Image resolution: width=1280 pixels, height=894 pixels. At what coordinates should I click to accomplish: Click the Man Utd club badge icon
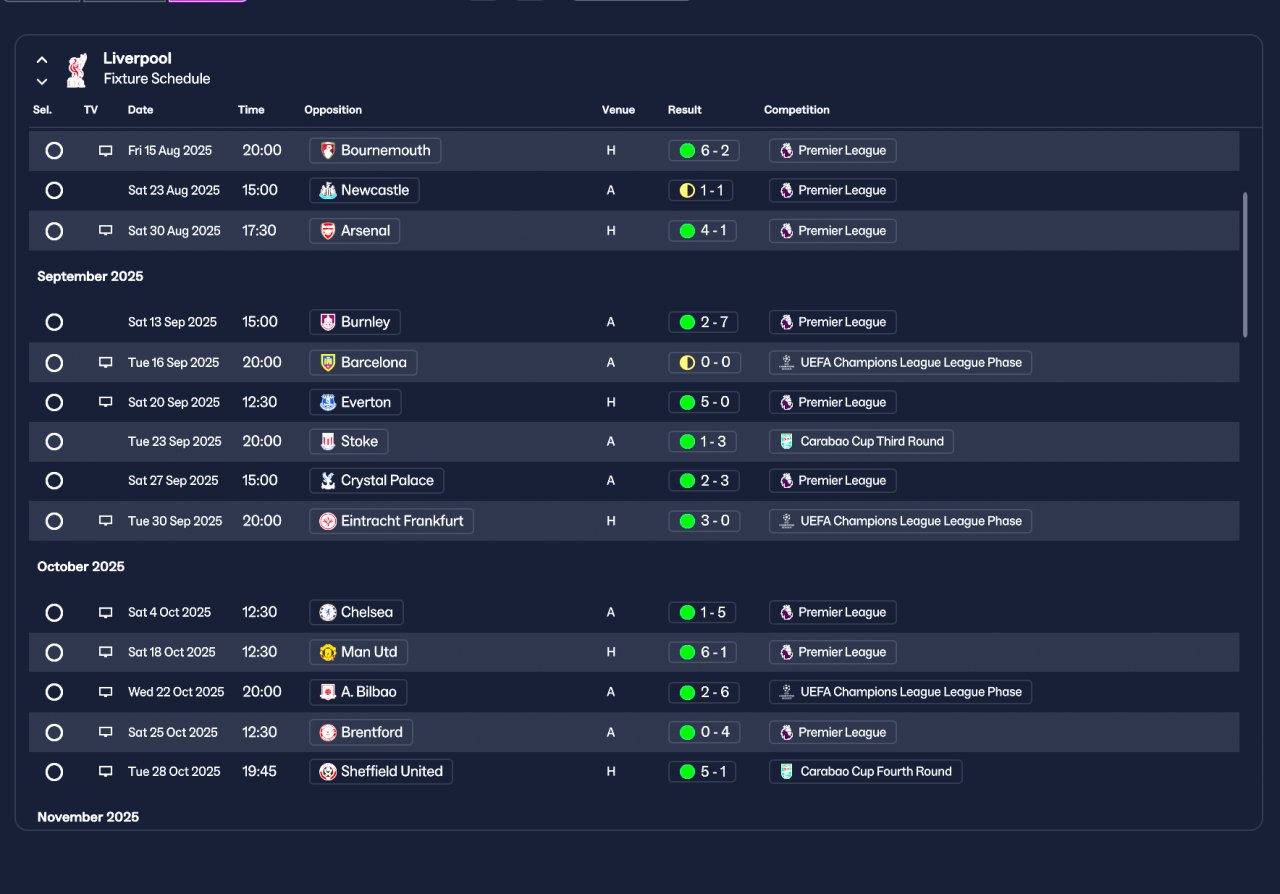point(328,653)
